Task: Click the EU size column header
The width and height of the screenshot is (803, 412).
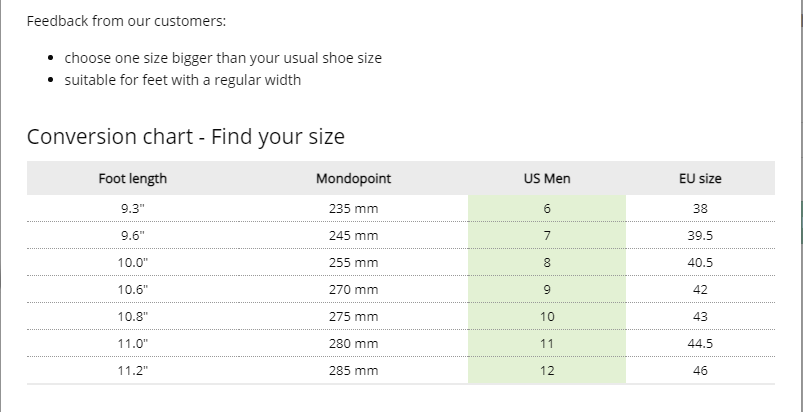Action: [700, 179]
